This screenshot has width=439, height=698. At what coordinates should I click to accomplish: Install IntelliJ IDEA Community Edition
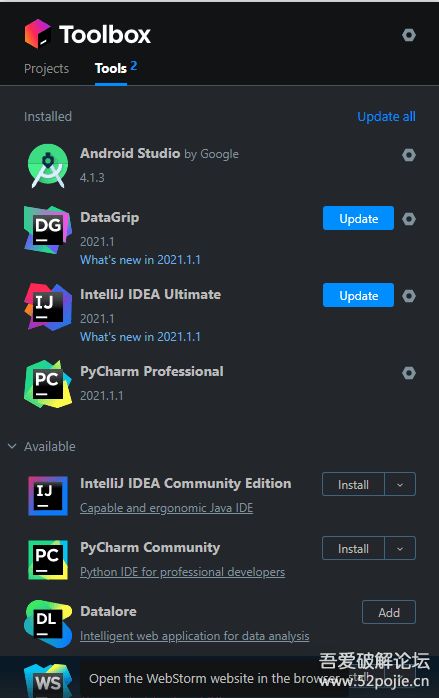click(x=353, y=484)
